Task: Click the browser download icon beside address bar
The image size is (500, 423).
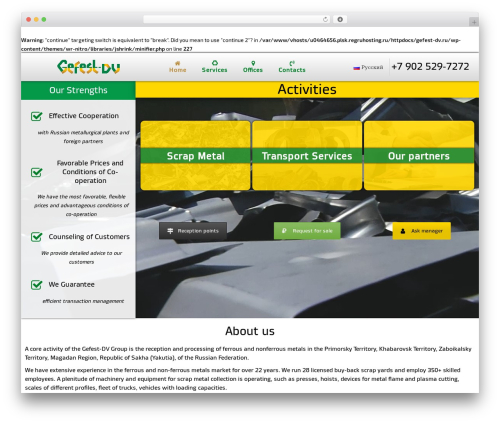Action: click(340, 19)
